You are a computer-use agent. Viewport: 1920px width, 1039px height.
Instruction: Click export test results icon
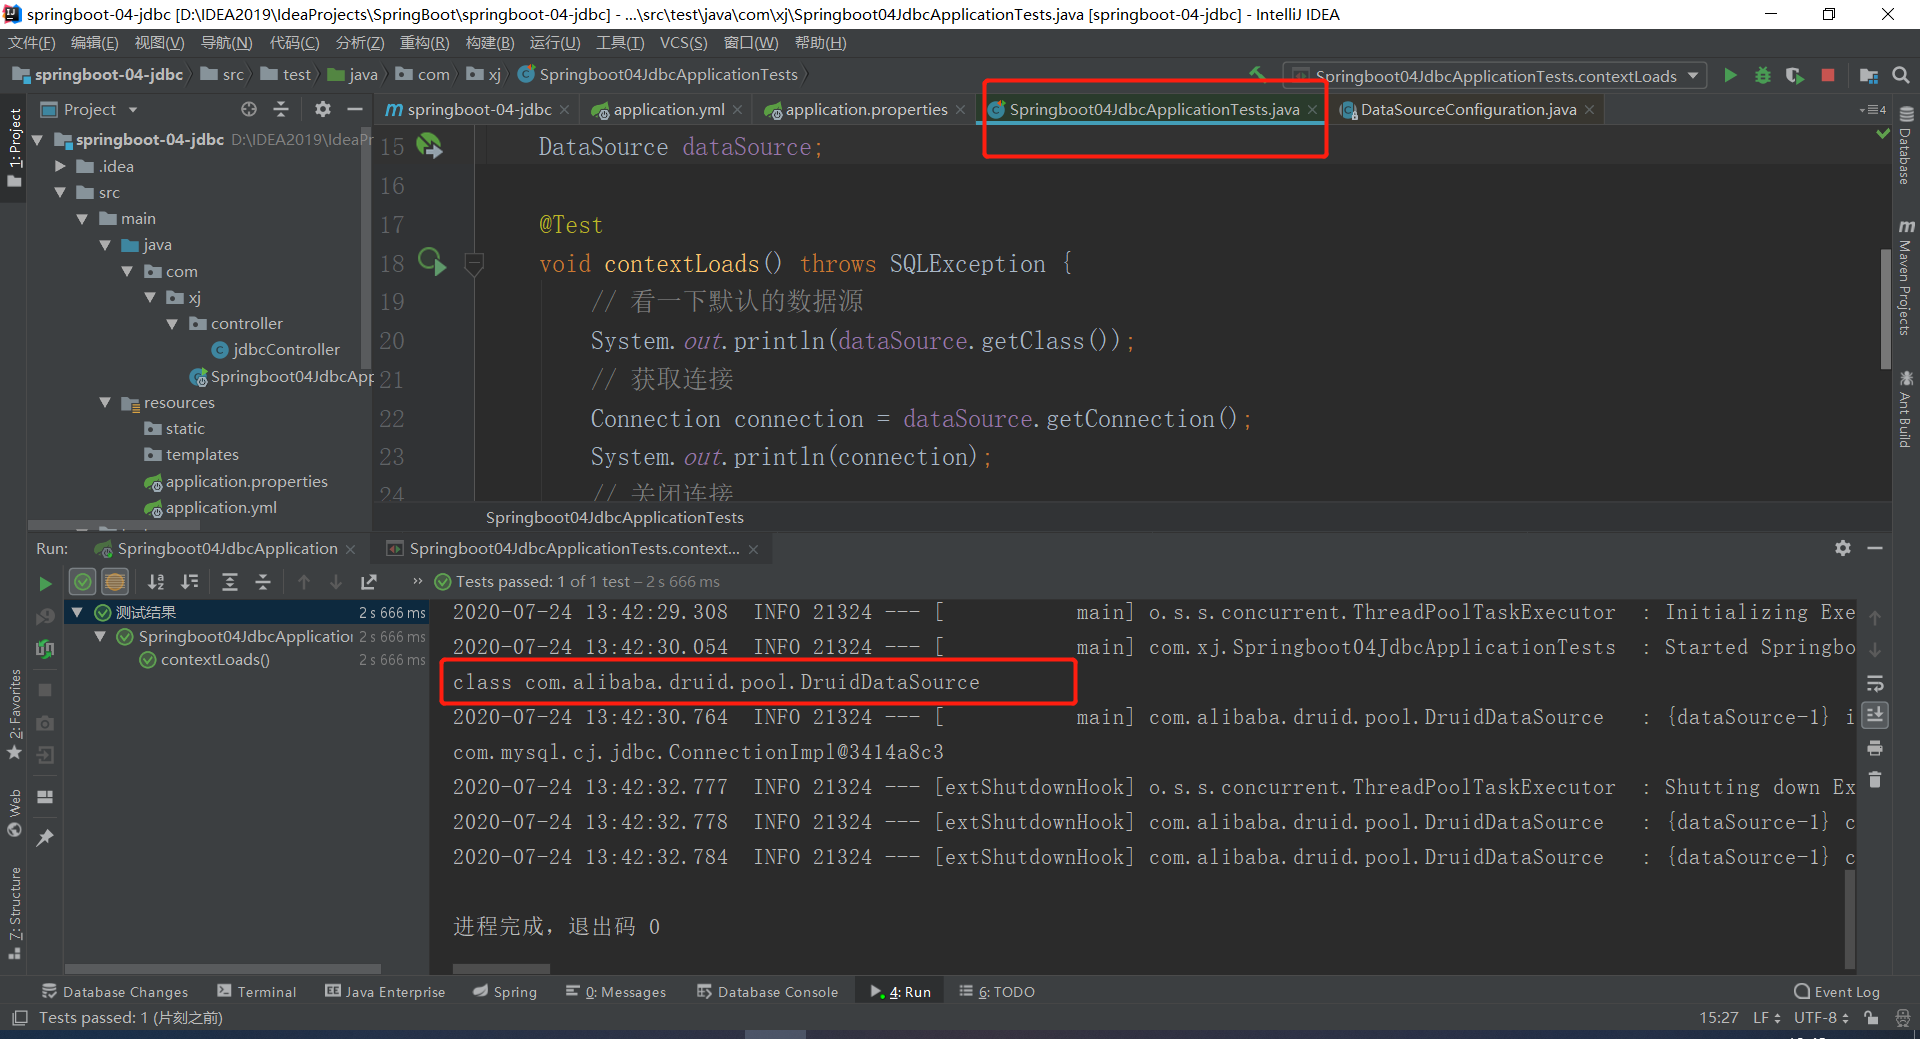369,582
